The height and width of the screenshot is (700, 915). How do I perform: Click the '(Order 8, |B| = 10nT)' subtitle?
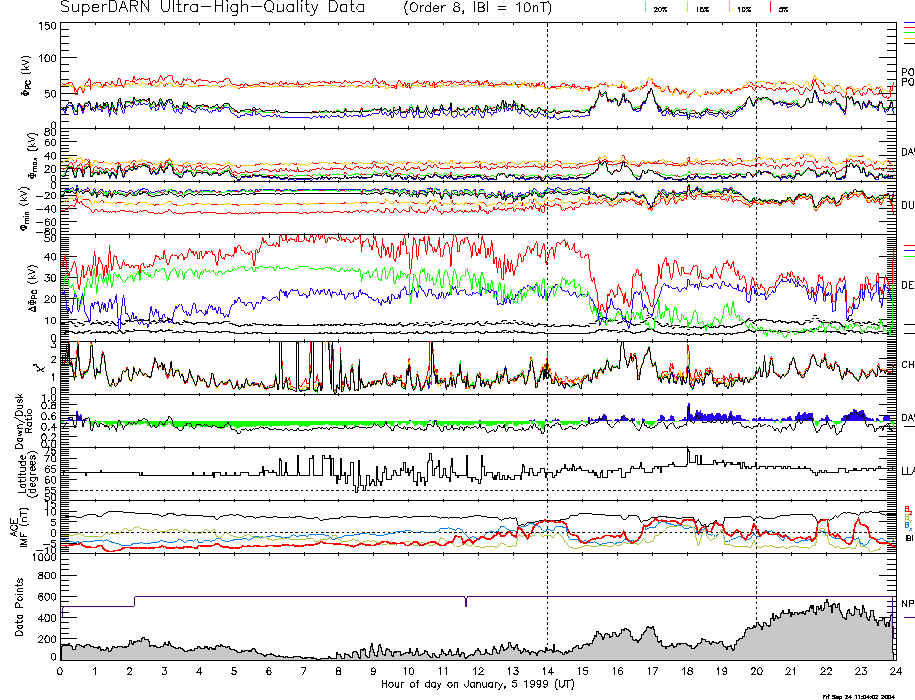coord(488,8)
